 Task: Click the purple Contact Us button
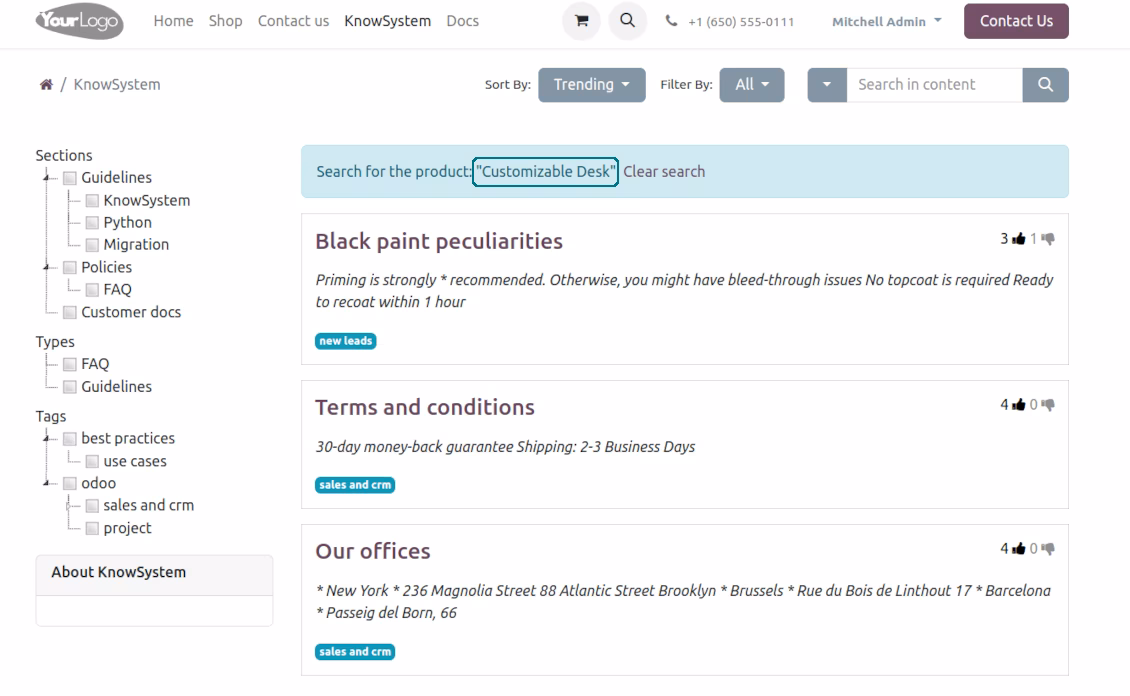click(1016, 21)
